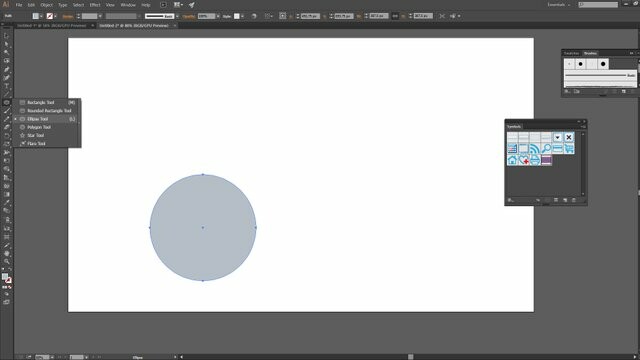Open the Edit menu
This screenshot has height=360, width=640.
[x=31, y=5]
